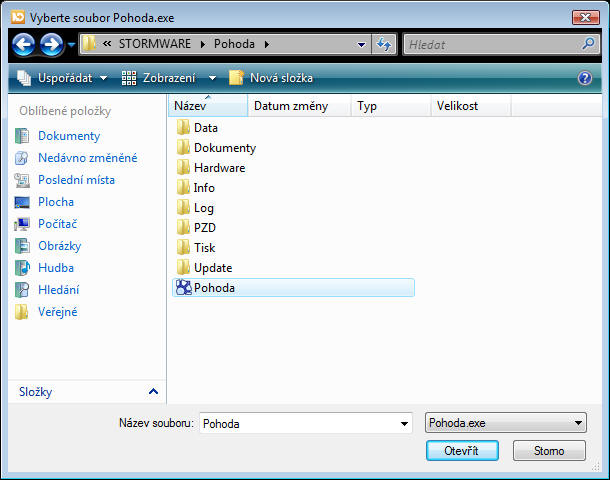This screenshot has width=610, height=480.
Task: Open Hudba in favorite links
Action: point(56,268)
